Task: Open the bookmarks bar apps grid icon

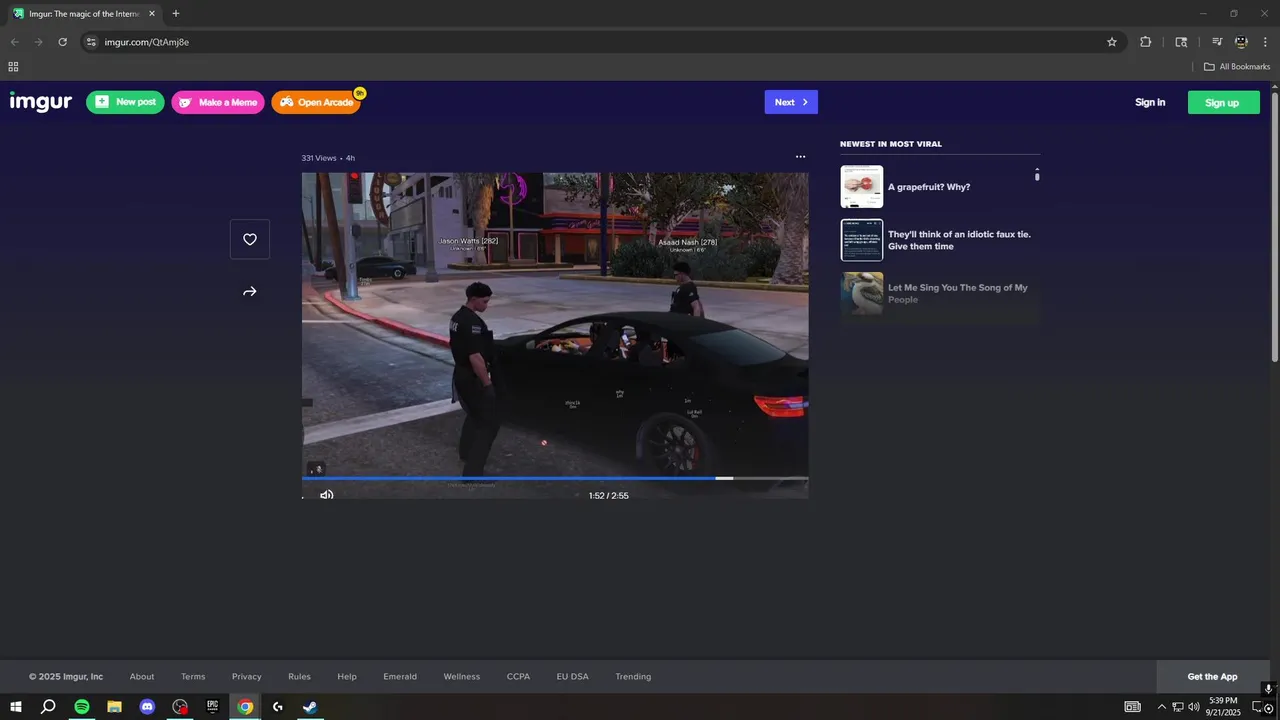Action: (13, 67)
